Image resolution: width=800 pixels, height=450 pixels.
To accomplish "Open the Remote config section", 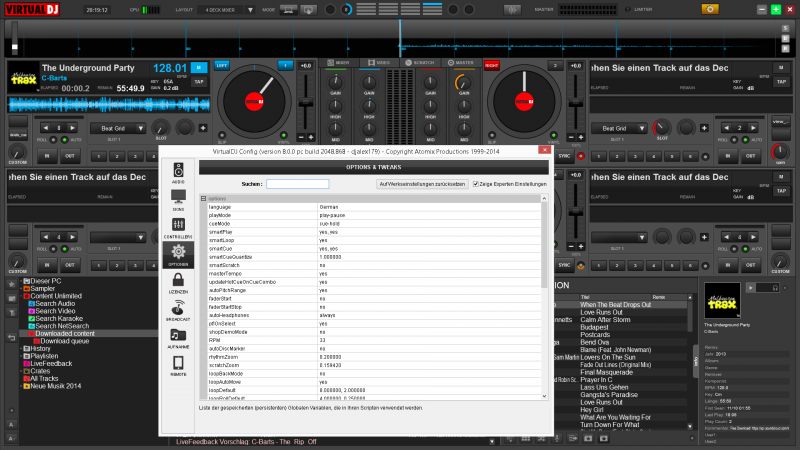I will pos(178,366).
